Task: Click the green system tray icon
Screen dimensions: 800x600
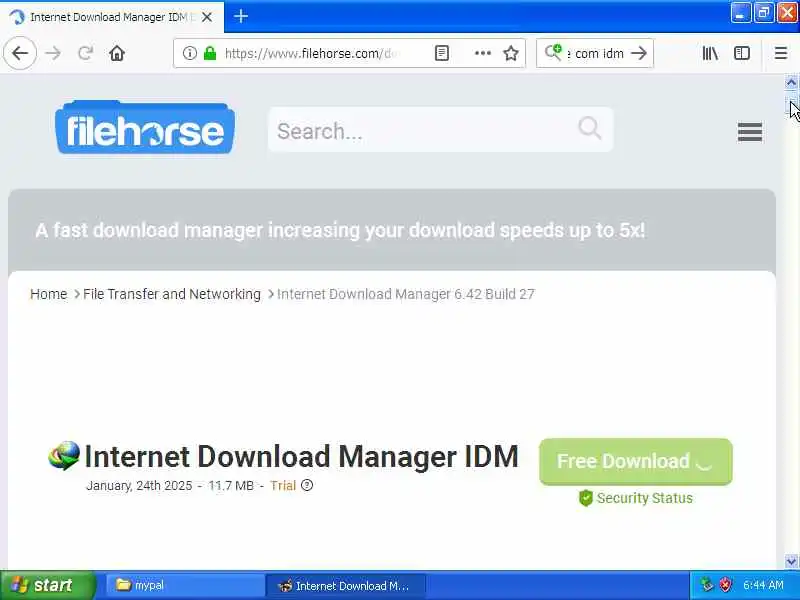Action: (x=707, y=584)
